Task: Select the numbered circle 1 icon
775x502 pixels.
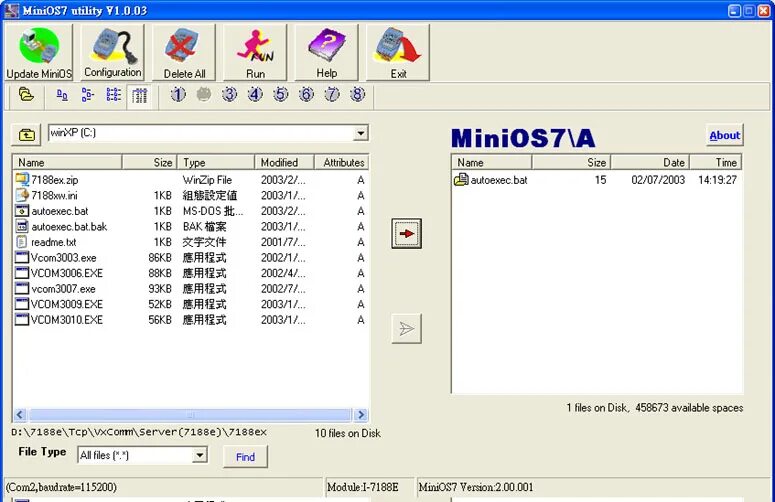Action: click(x=178, y=94)
